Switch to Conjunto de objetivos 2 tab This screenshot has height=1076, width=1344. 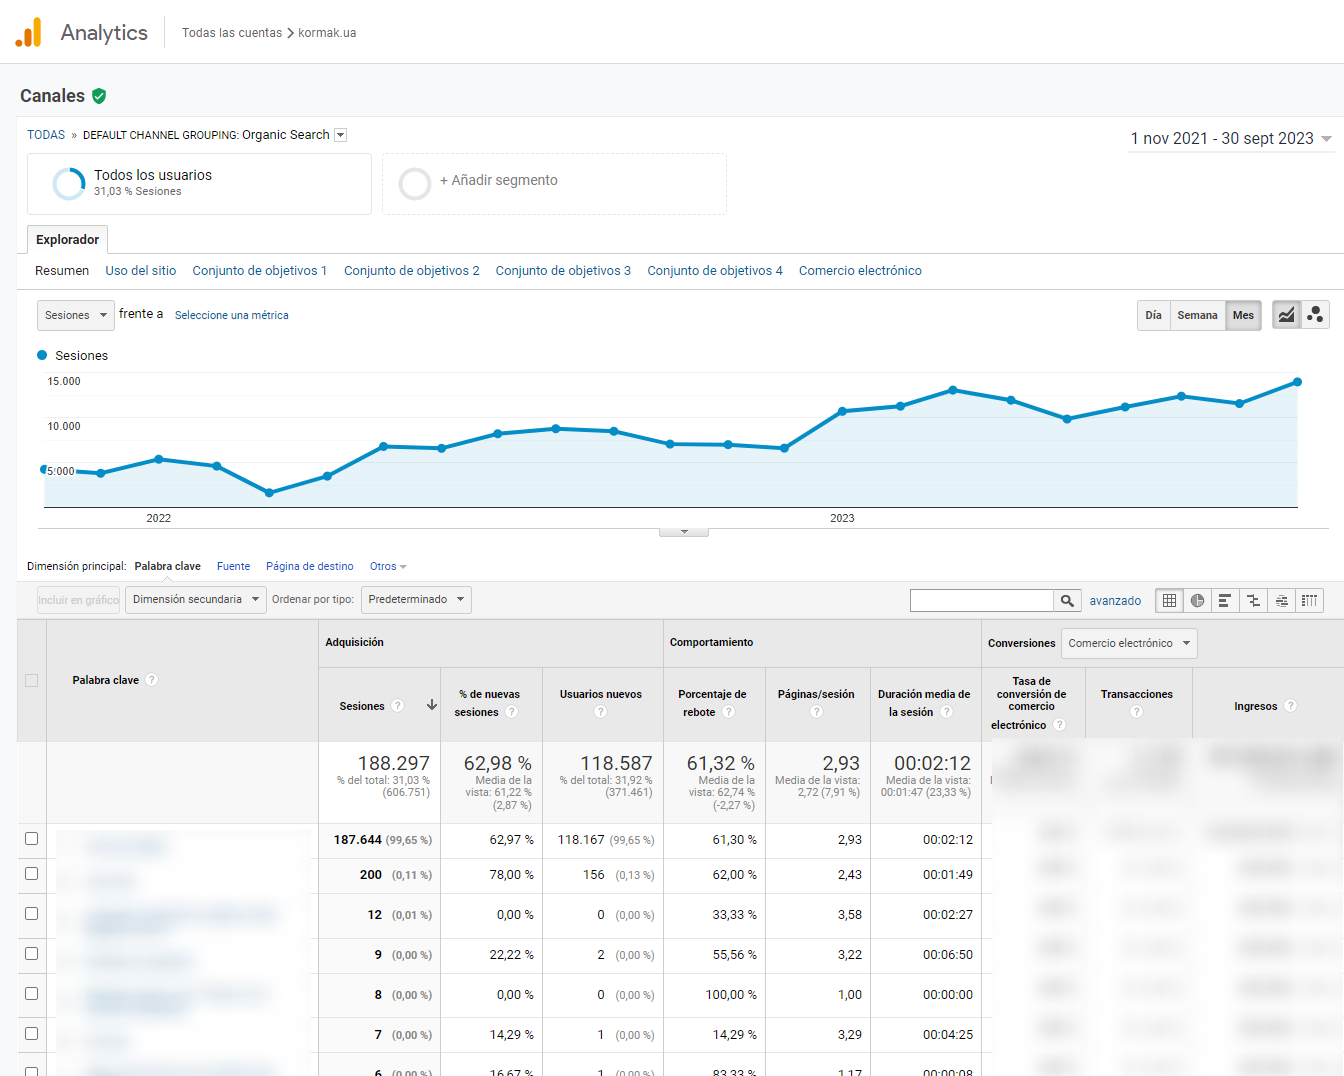[411, 271]
